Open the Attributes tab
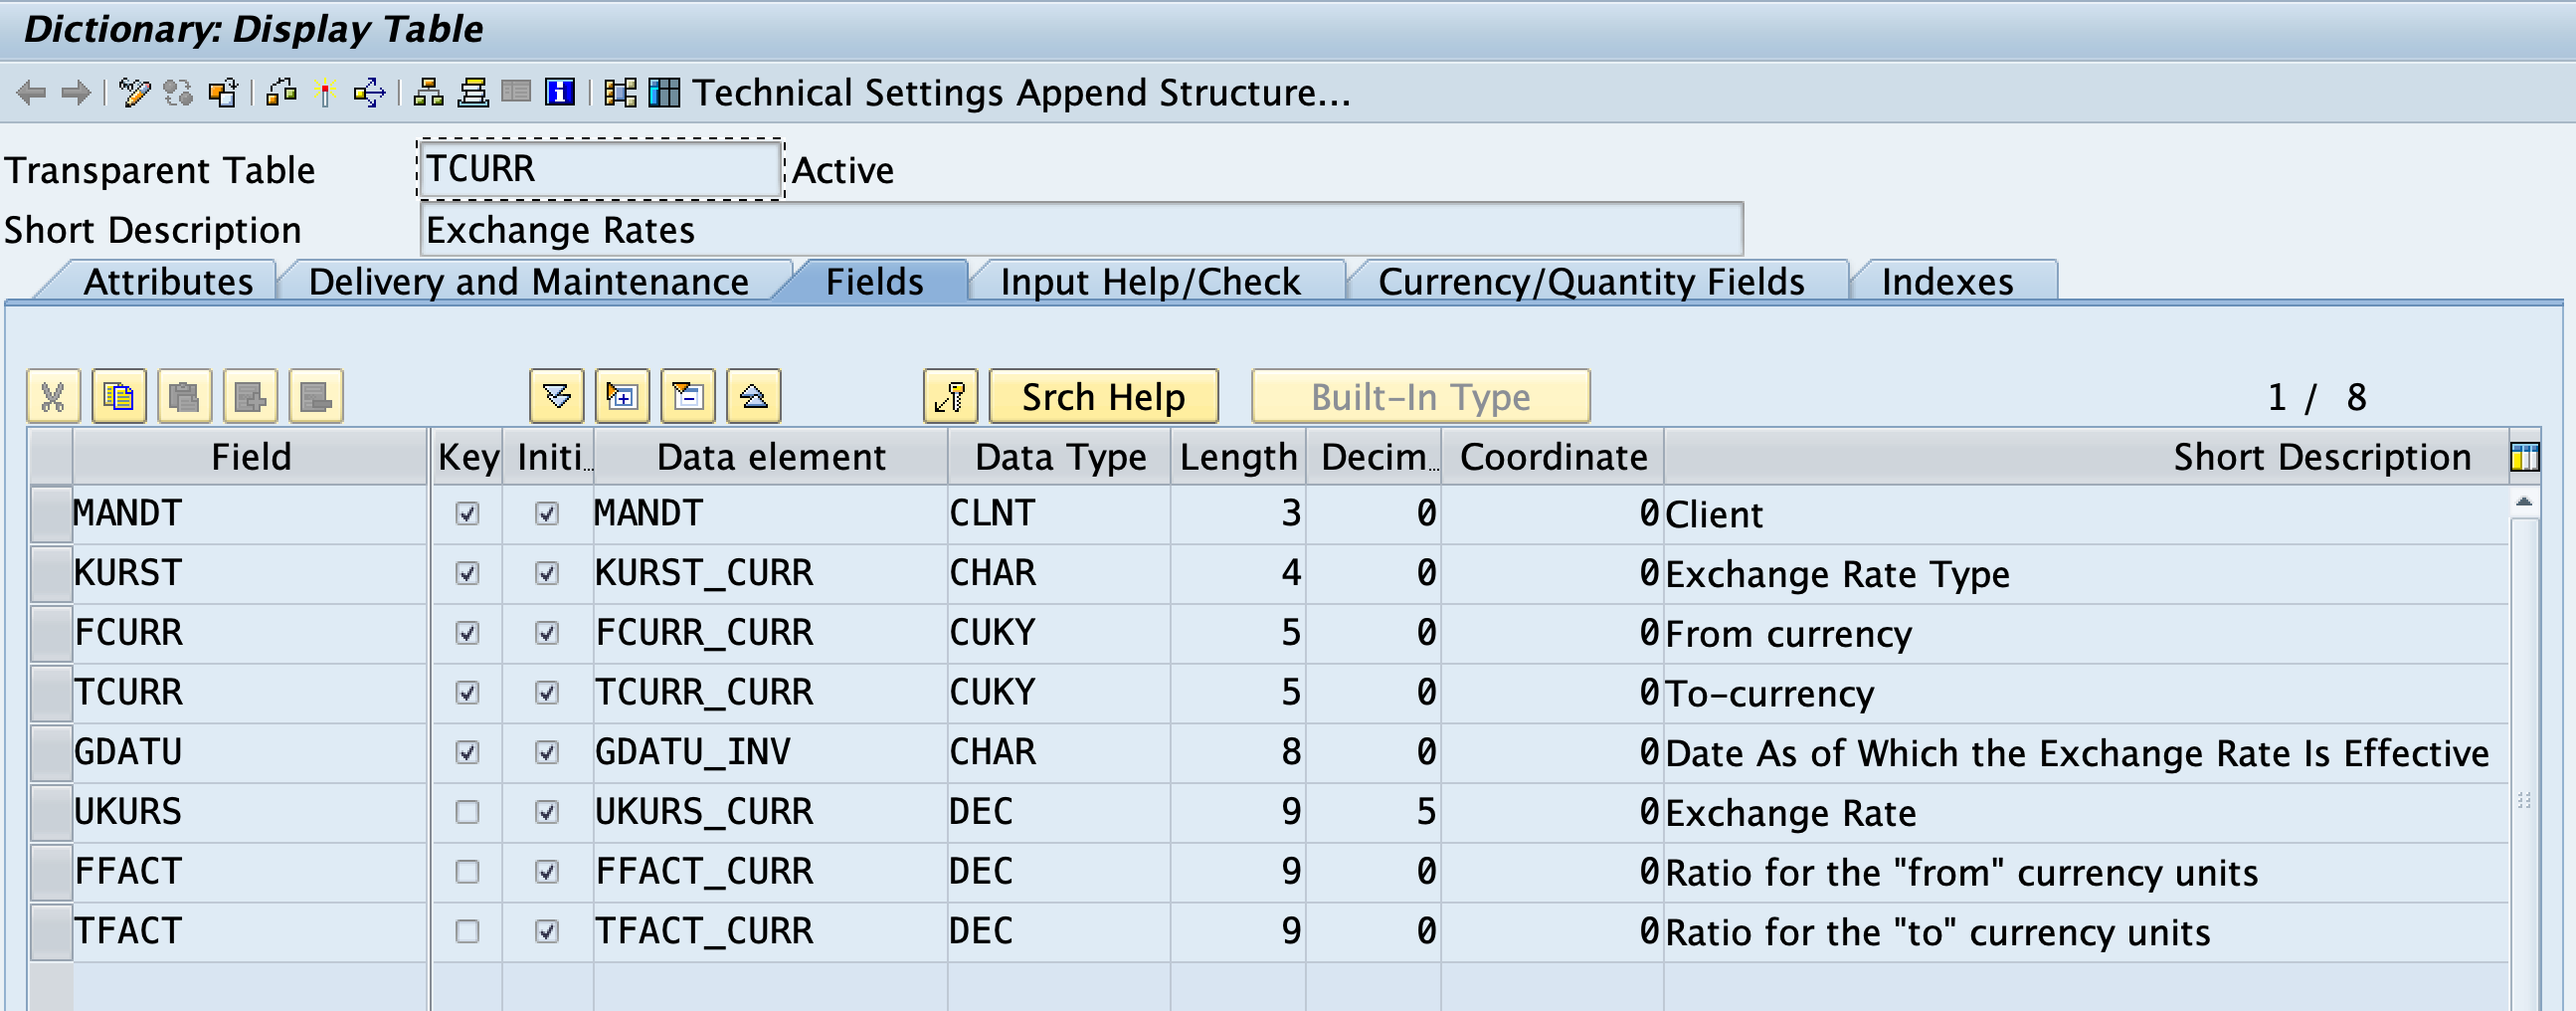The image size is (2576, 1011). 168,282
